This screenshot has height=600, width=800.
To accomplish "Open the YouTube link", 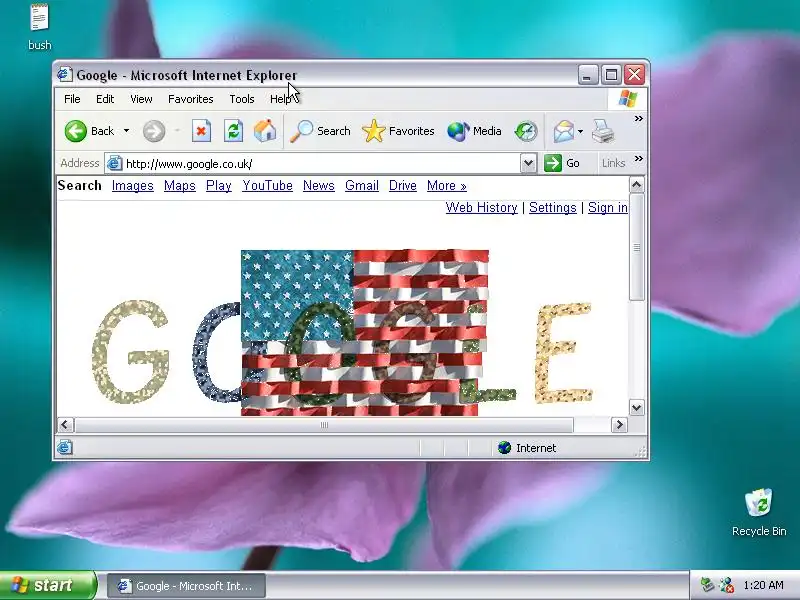I will 267,186.
